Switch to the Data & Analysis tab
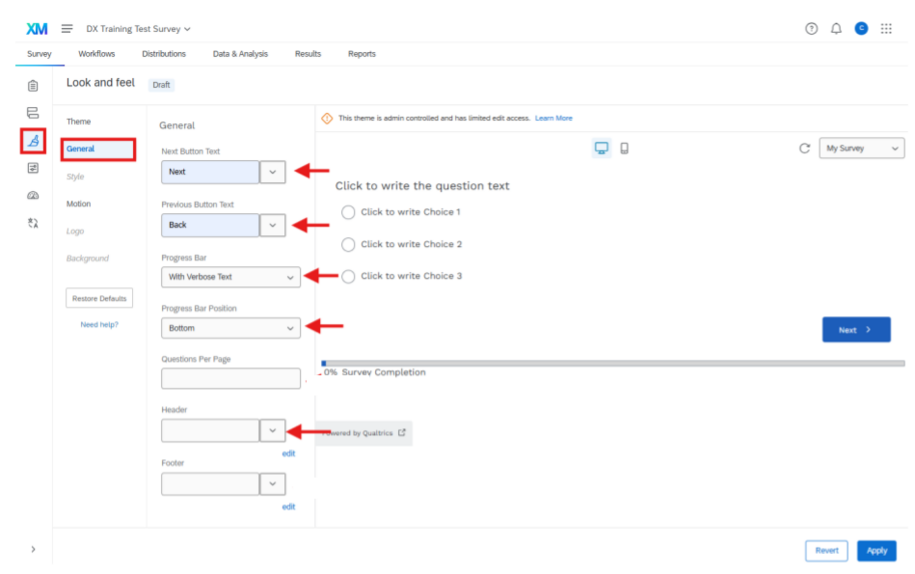The height and width of the screenshot is (574, 915). [240, 54]
